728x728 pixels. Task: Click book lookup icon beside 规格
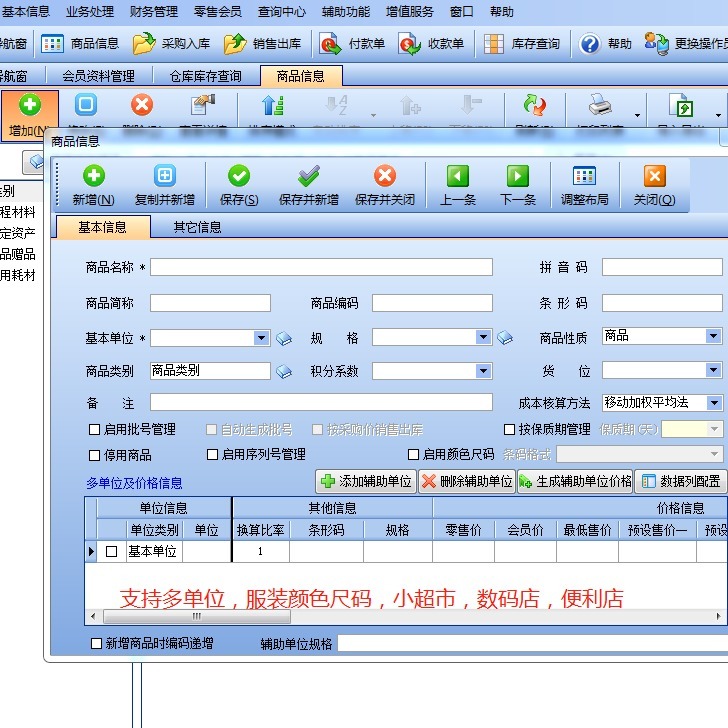click(505, 338)
